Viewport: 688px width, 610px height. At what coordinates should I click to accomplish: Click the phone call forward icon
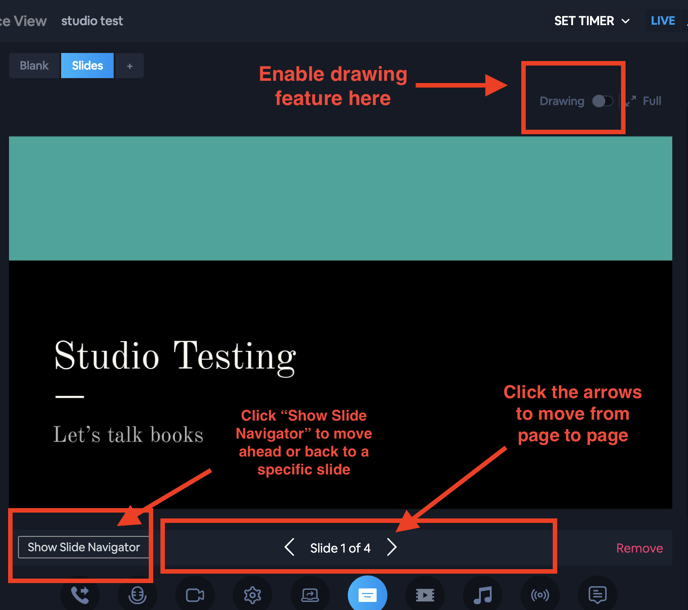point(80,595)
